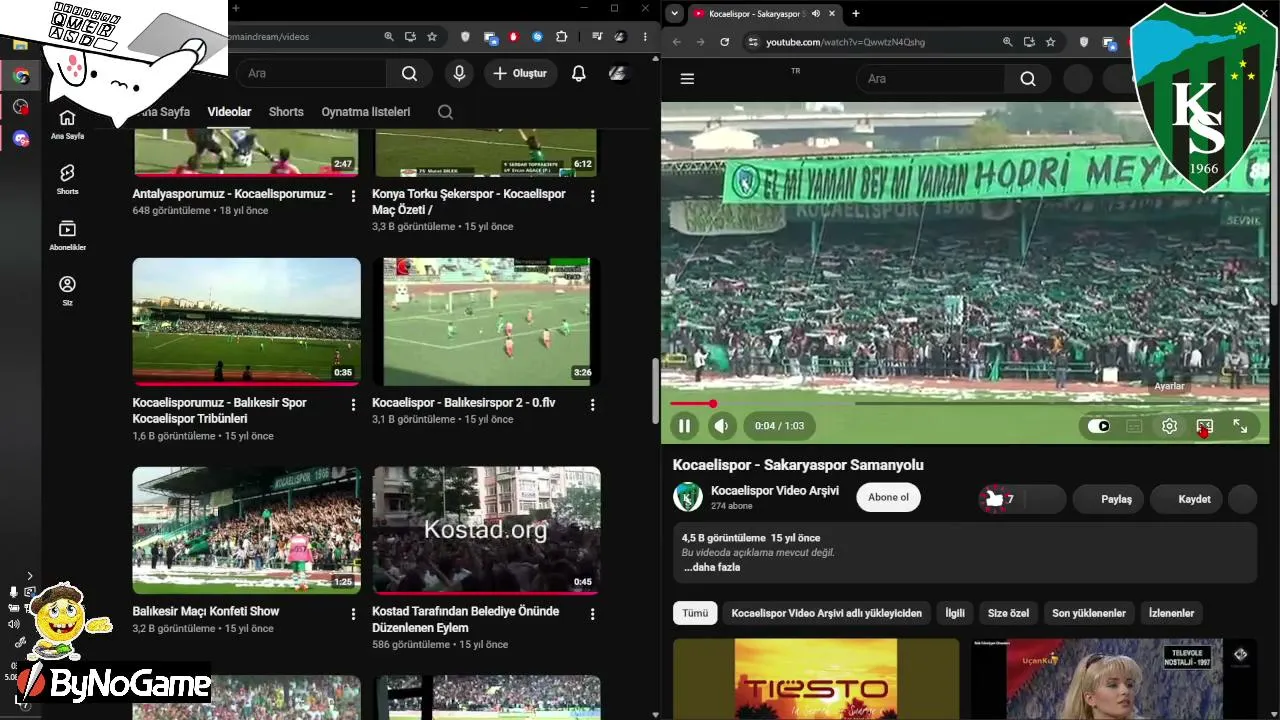Open the video player settings gear
Screen dimensions: 1280x720
coord(1169,426)
